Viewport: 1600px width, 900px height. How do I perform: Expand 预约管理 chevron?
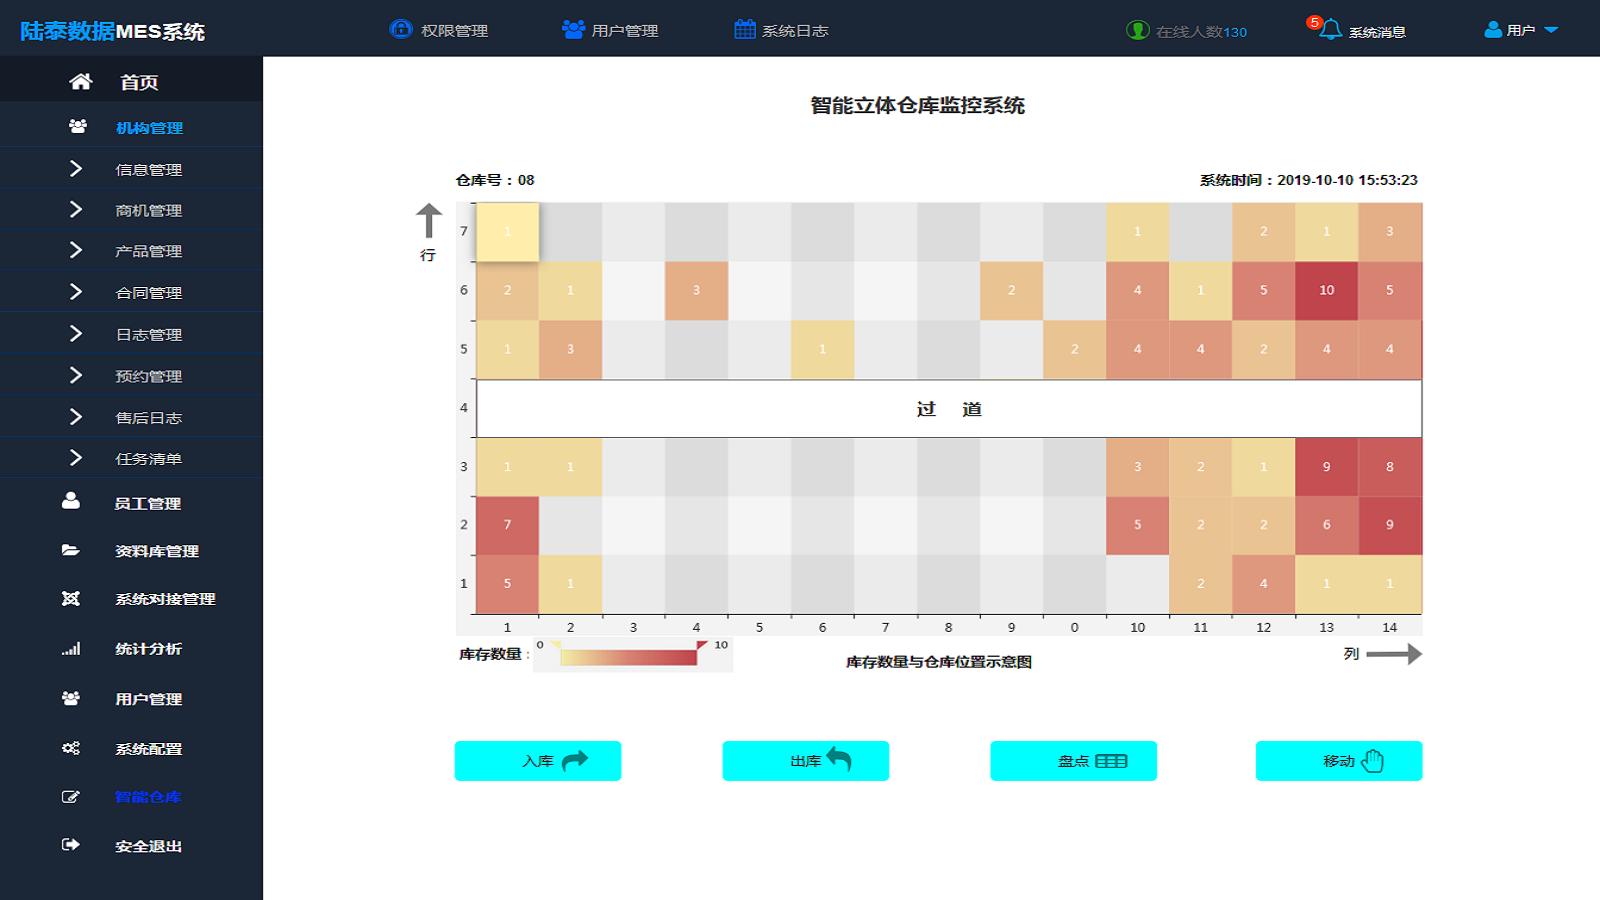pos(76,375)
